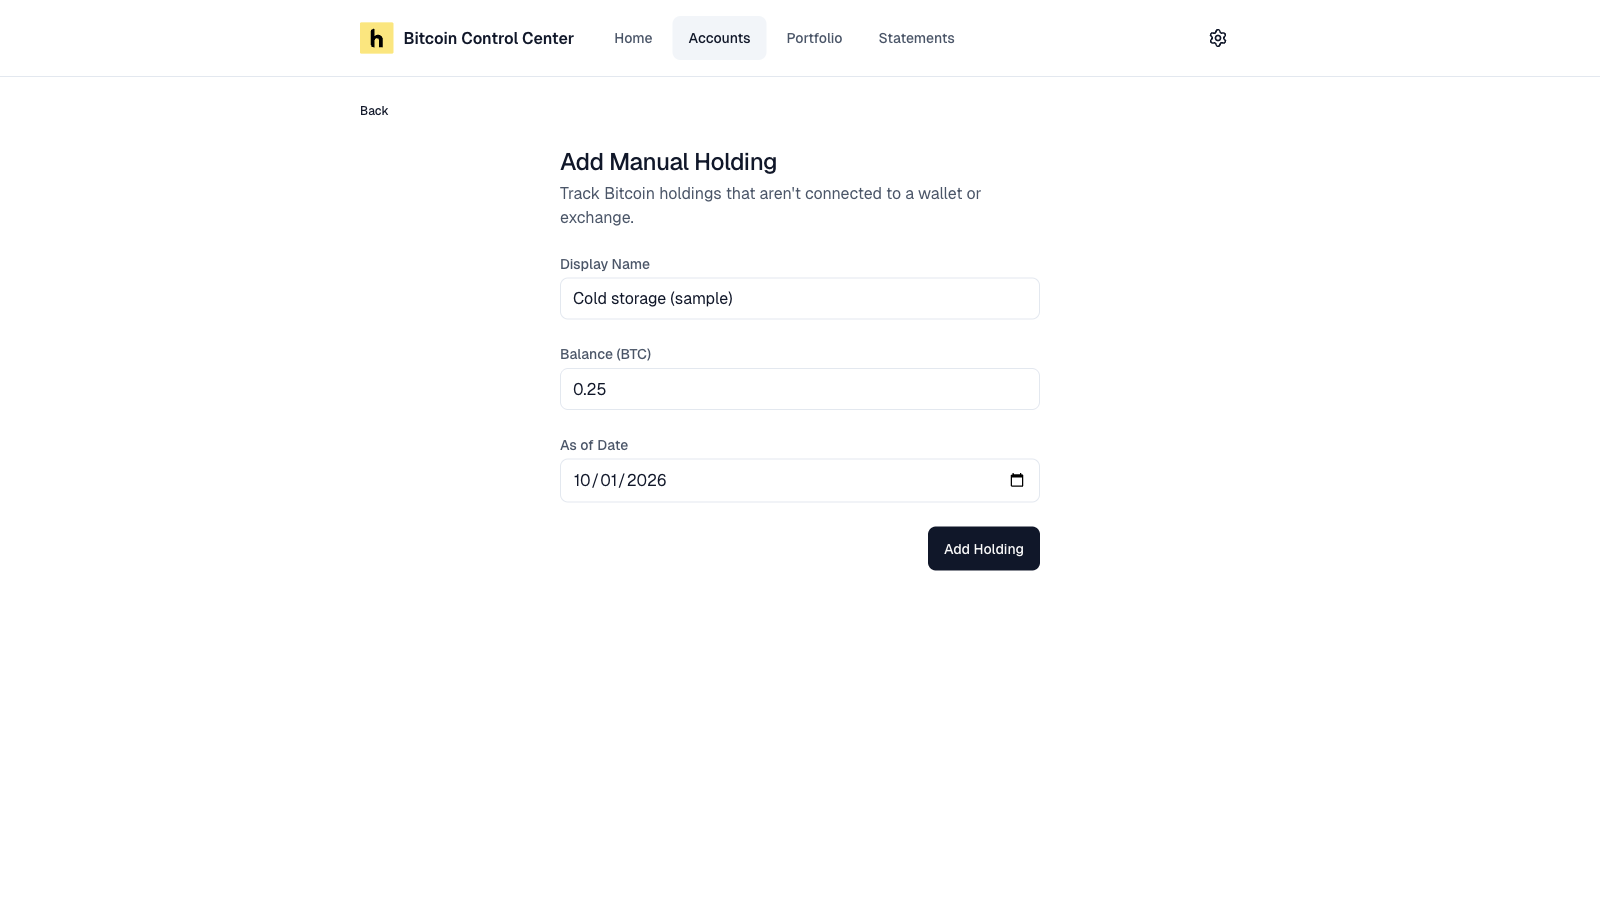Open settings via the gear icon
The image size is (1600, 900).
(x=1217, y=38)
